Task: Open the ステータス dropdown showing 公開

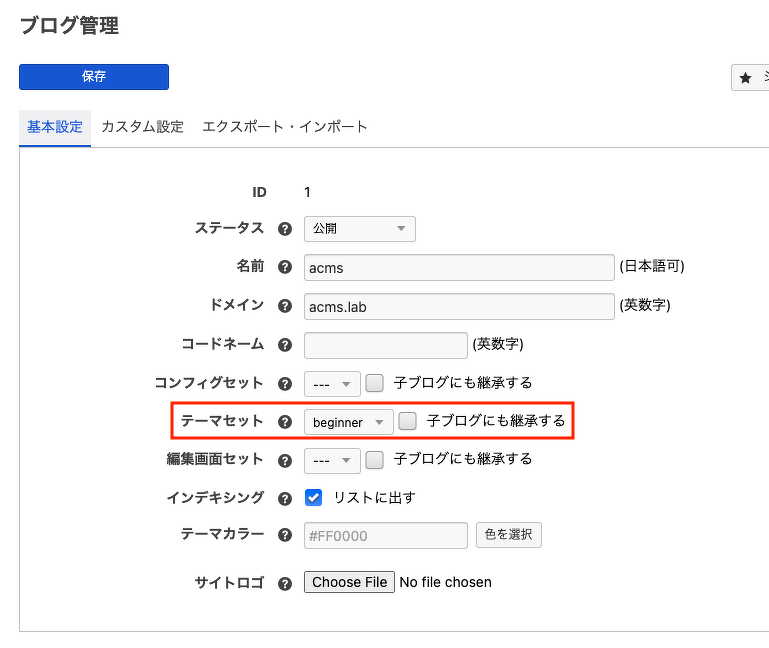Action: tap(359, 229)
